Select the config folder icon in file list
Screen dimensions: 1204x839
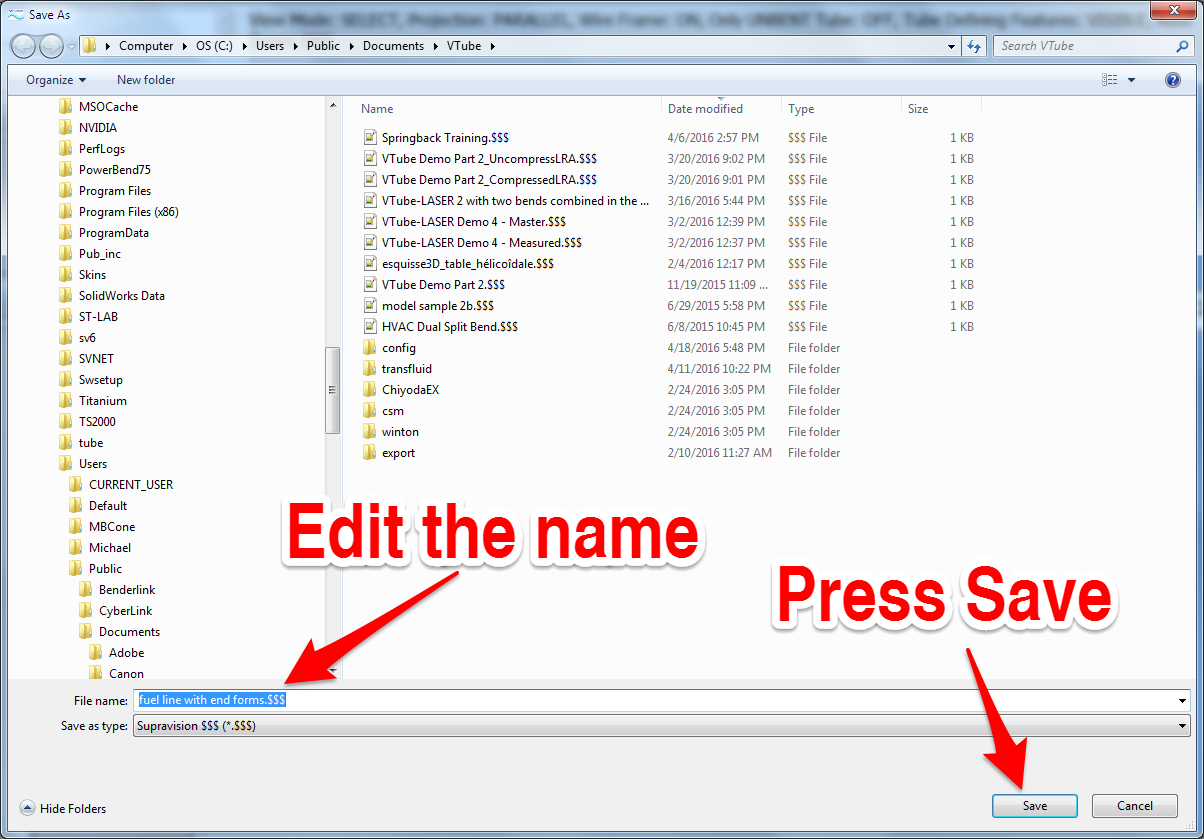pos(370,348)
